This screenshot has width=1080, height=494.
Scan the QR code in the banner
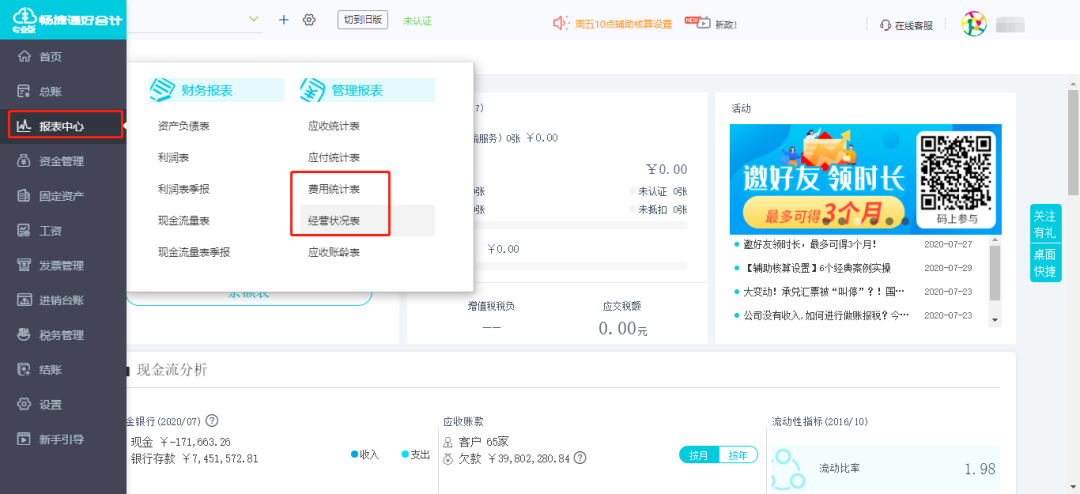point(957,172)
